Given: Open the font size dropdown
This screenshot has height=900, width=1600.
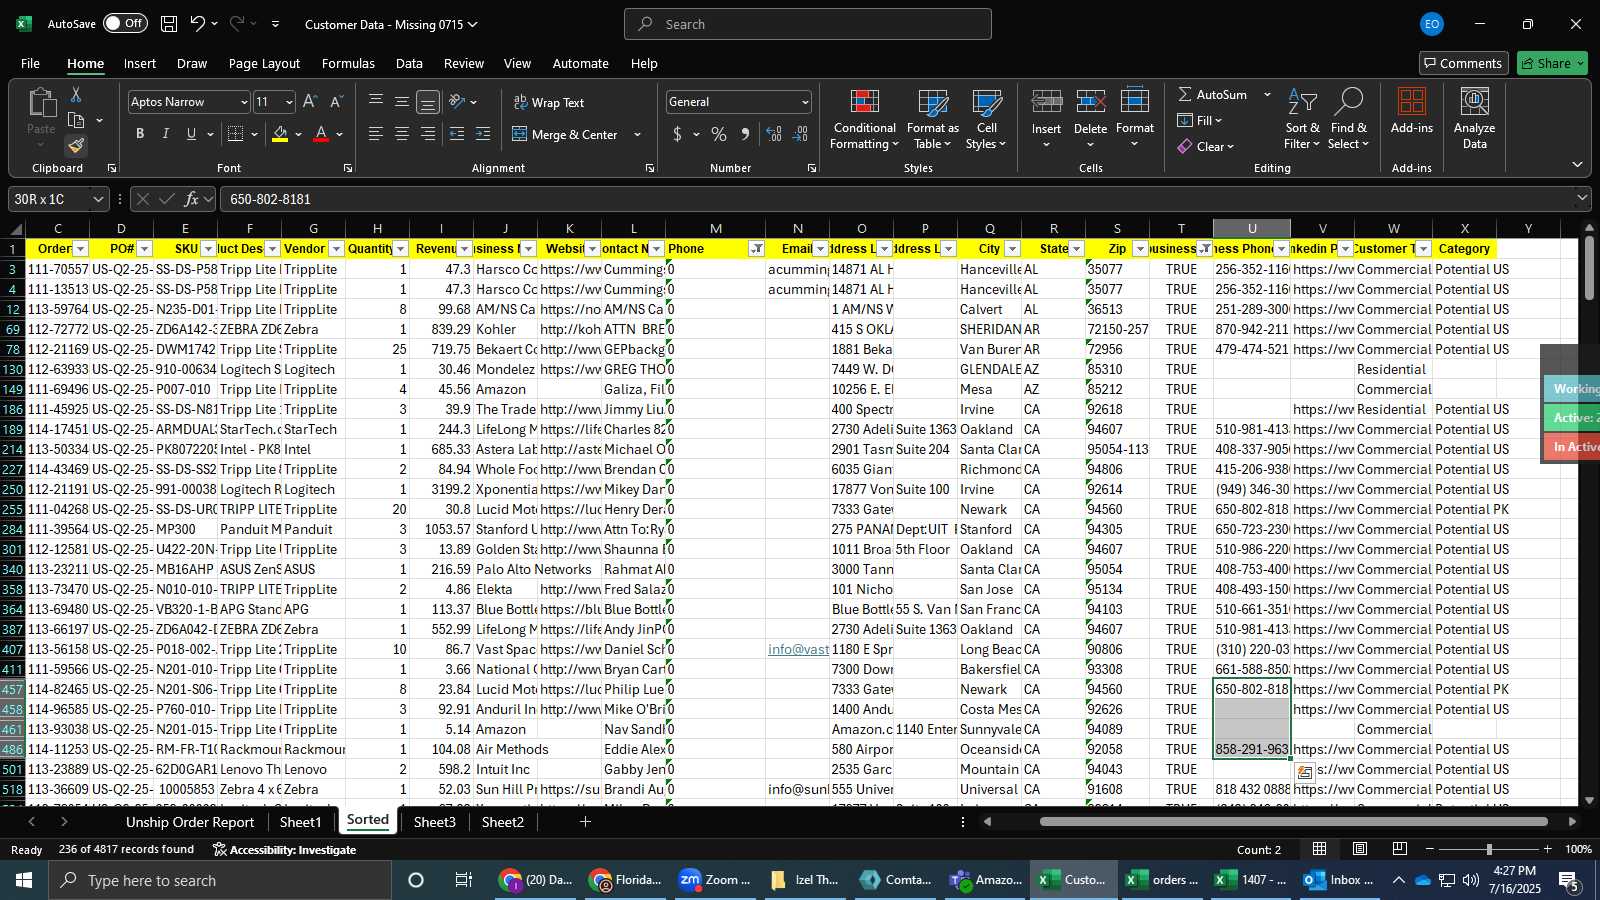Looking at the screenshot, I should click(x=289, y=102).
